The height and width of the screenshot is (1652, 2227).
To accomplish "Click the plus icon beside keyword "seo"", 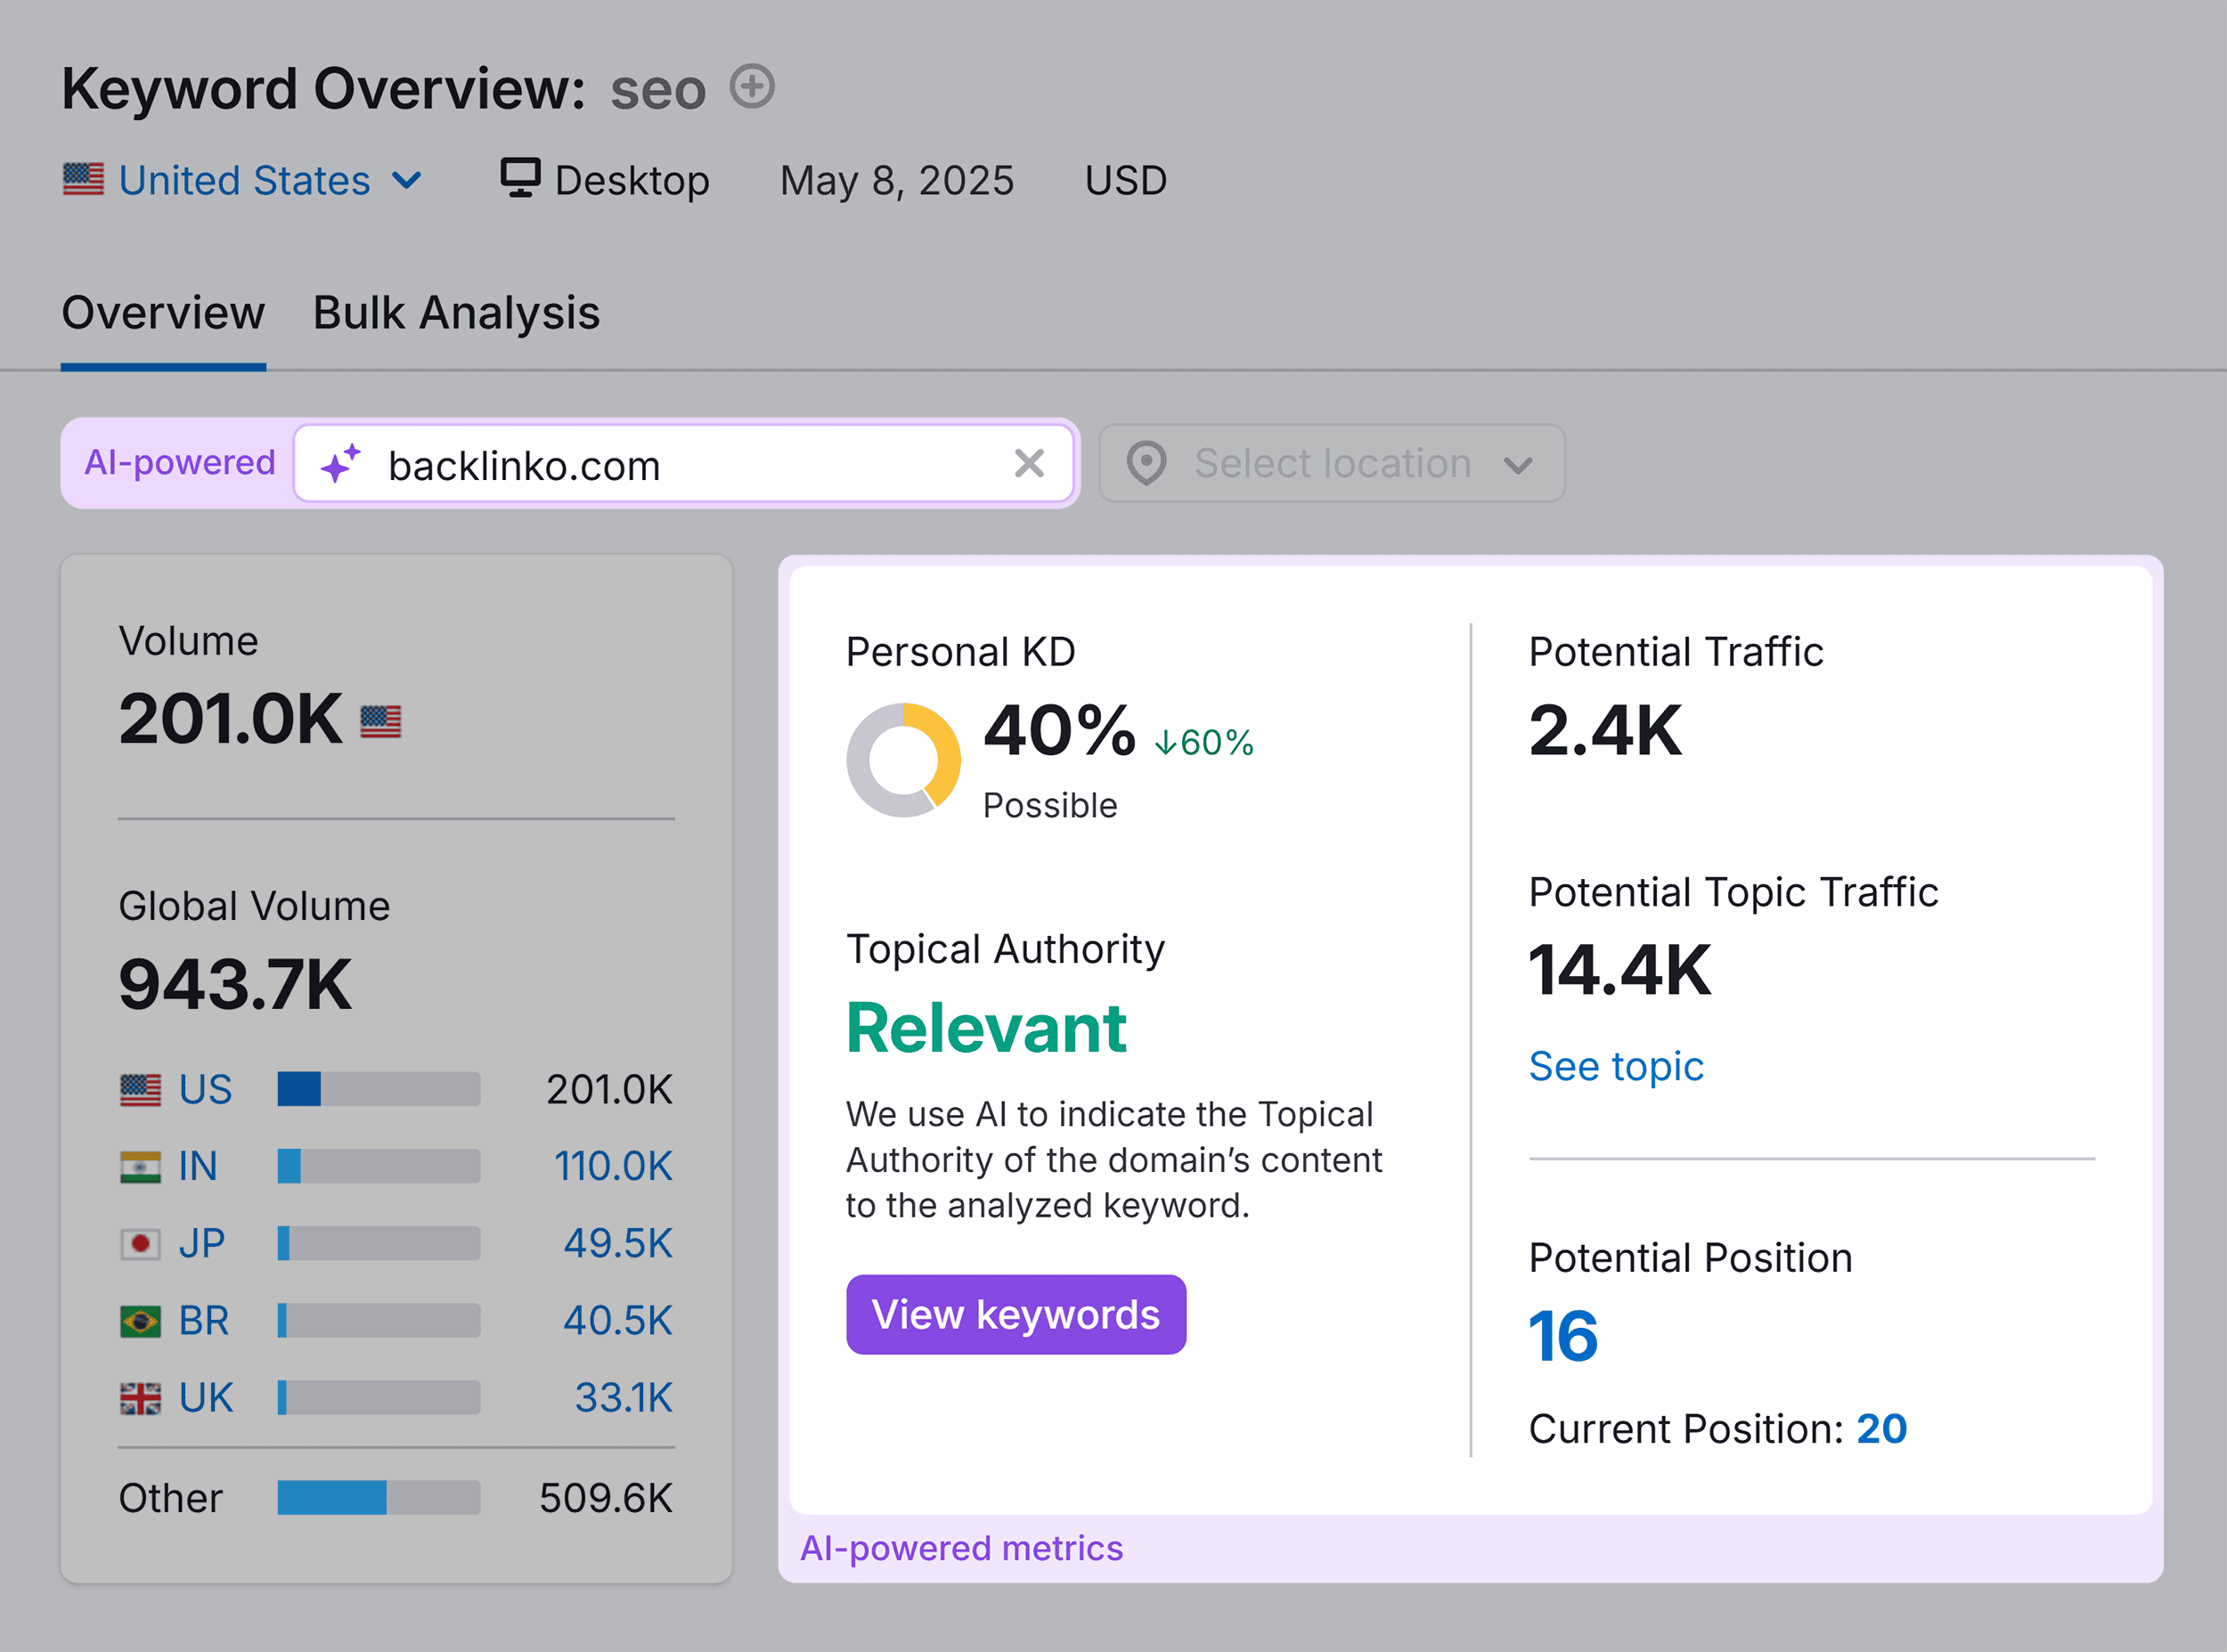I will tap(752, 87).
